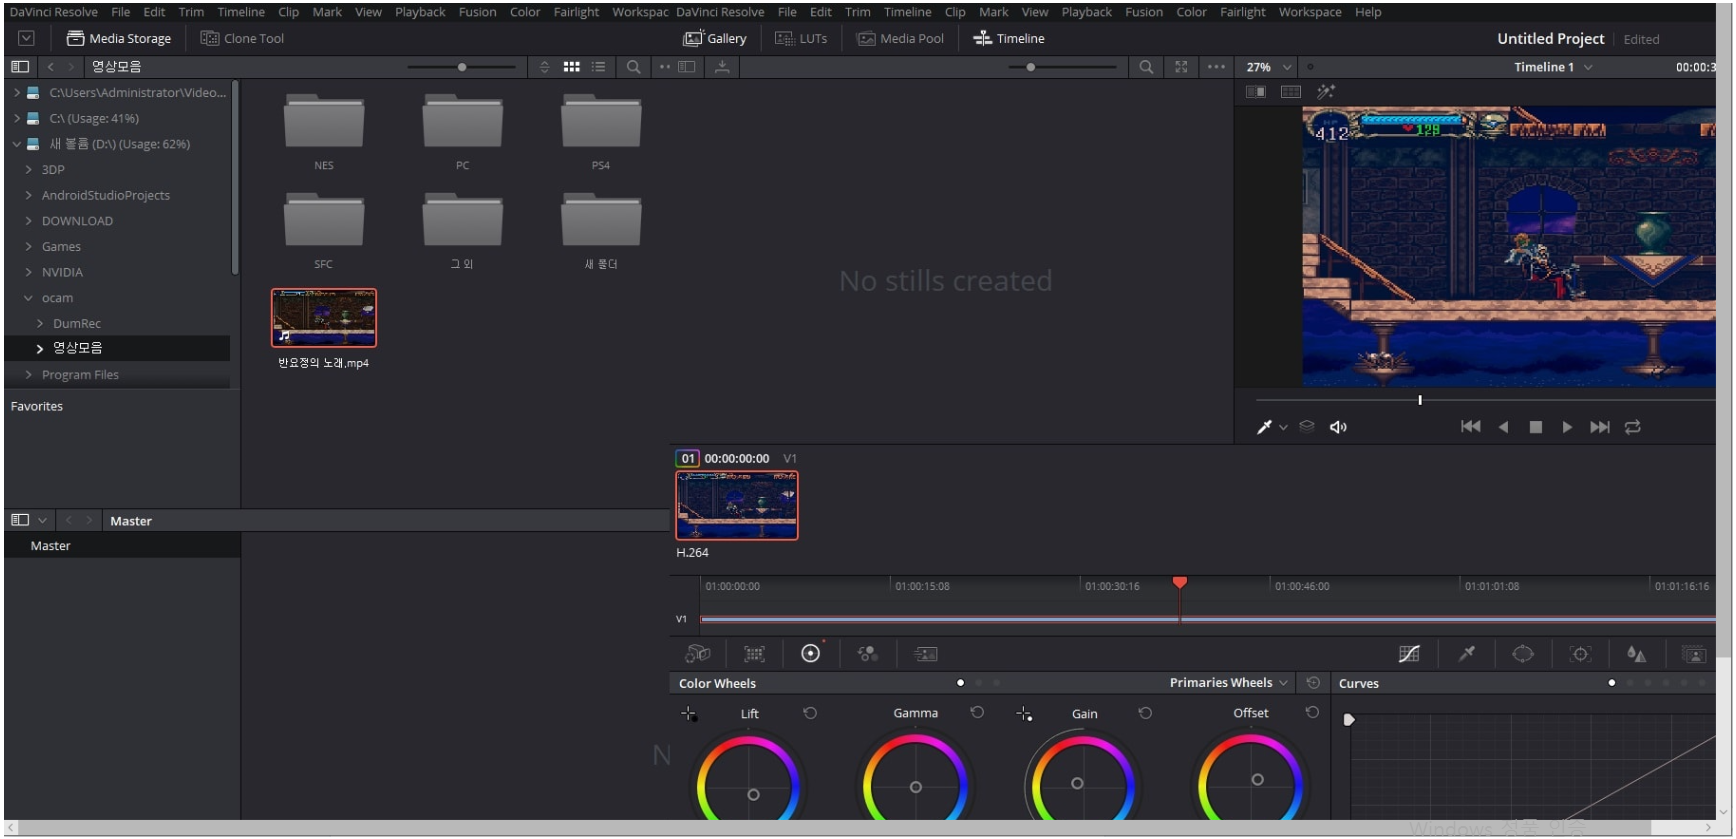
Task: Open the Tracker palette
Action: (x=1580, y=654)
